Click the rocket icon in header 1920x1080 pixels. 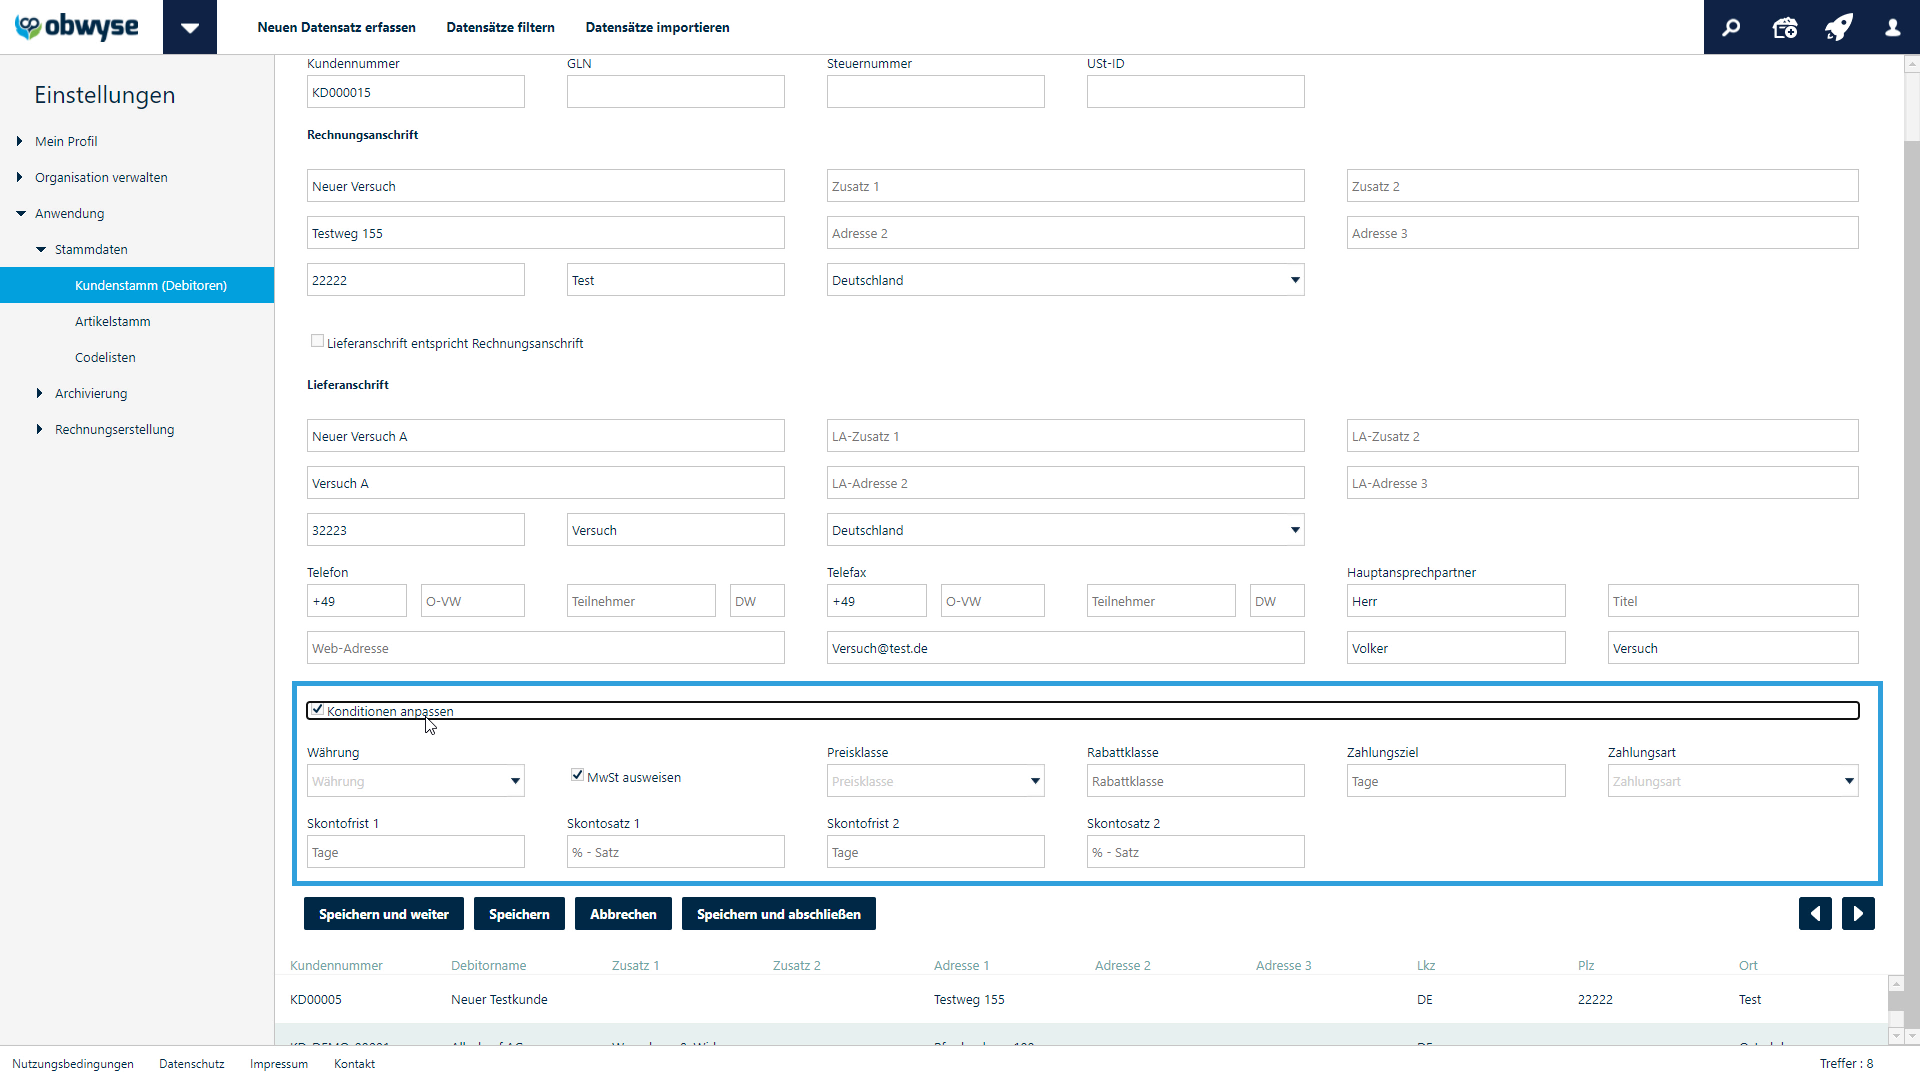click(1839, 27)
